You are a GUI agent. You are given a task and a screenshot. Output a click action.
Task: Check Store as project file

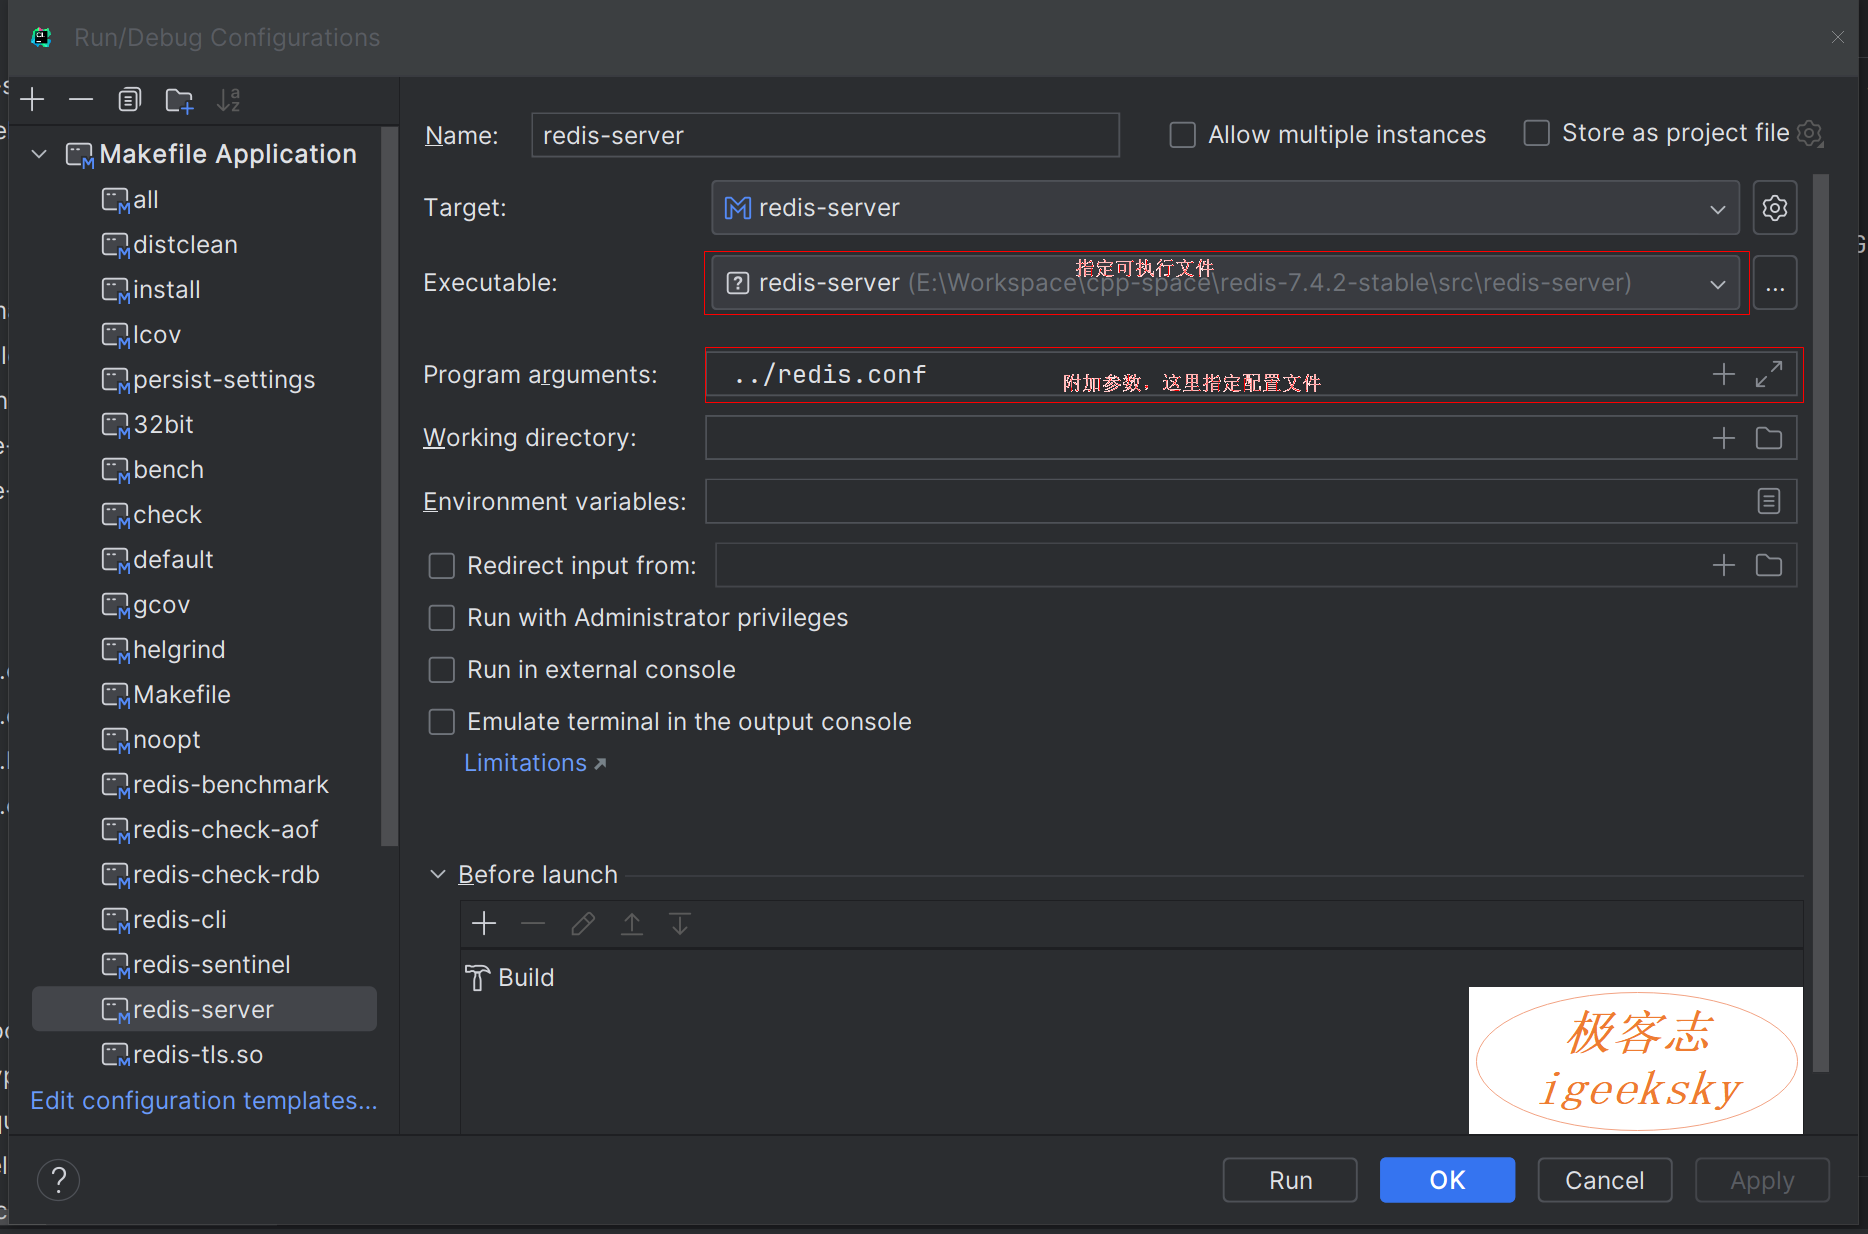pos(1536,133)
